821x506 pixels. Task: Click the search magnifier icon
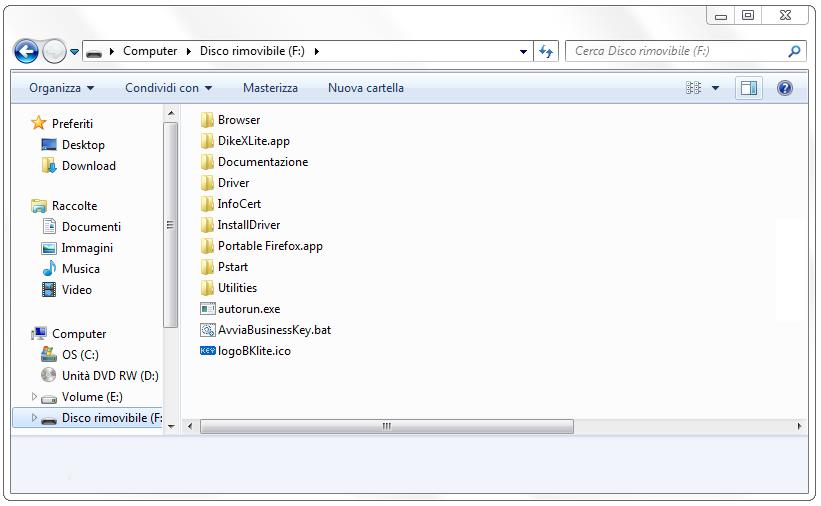pos(795,51)
